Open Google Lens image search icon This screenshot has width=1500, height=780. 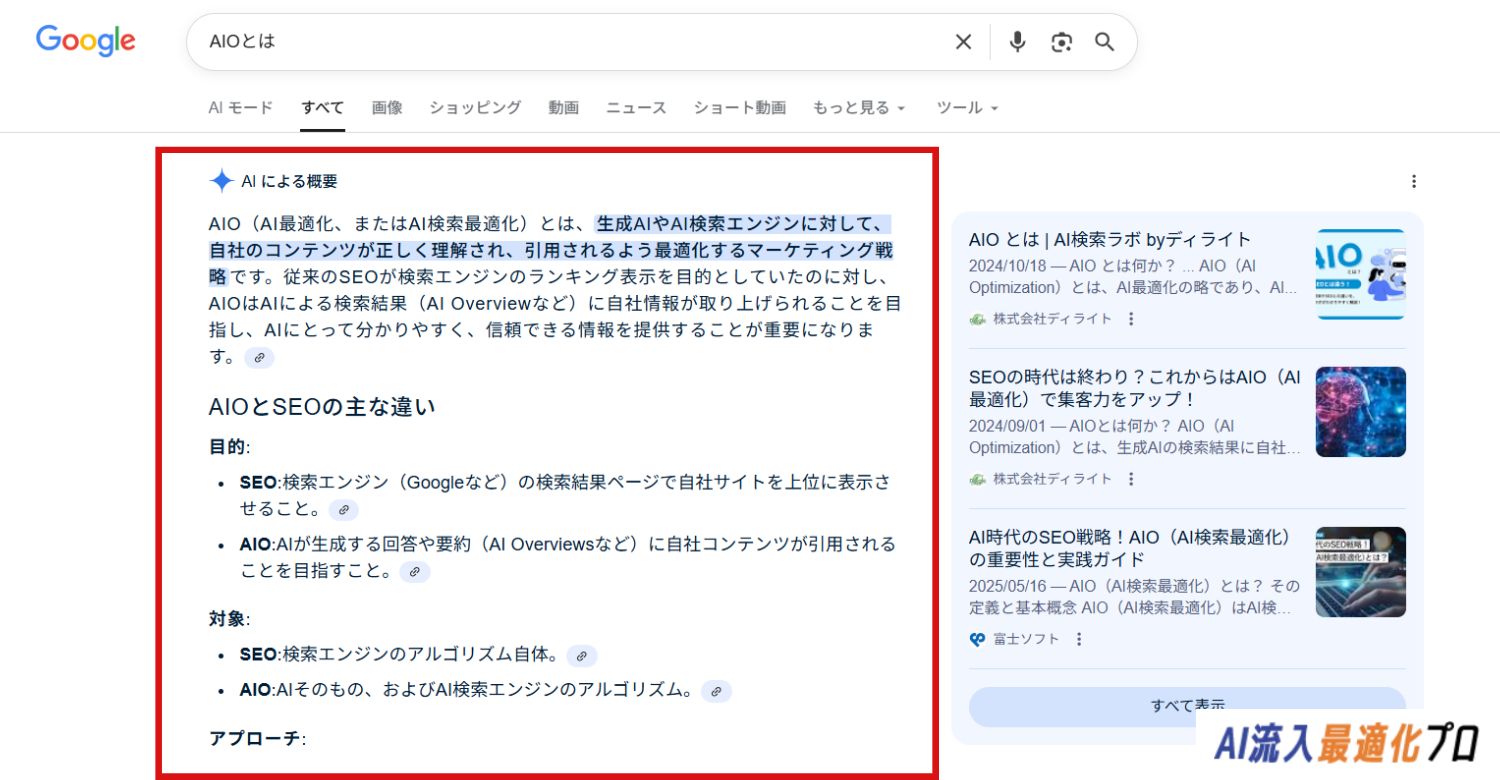point(1061,42)
